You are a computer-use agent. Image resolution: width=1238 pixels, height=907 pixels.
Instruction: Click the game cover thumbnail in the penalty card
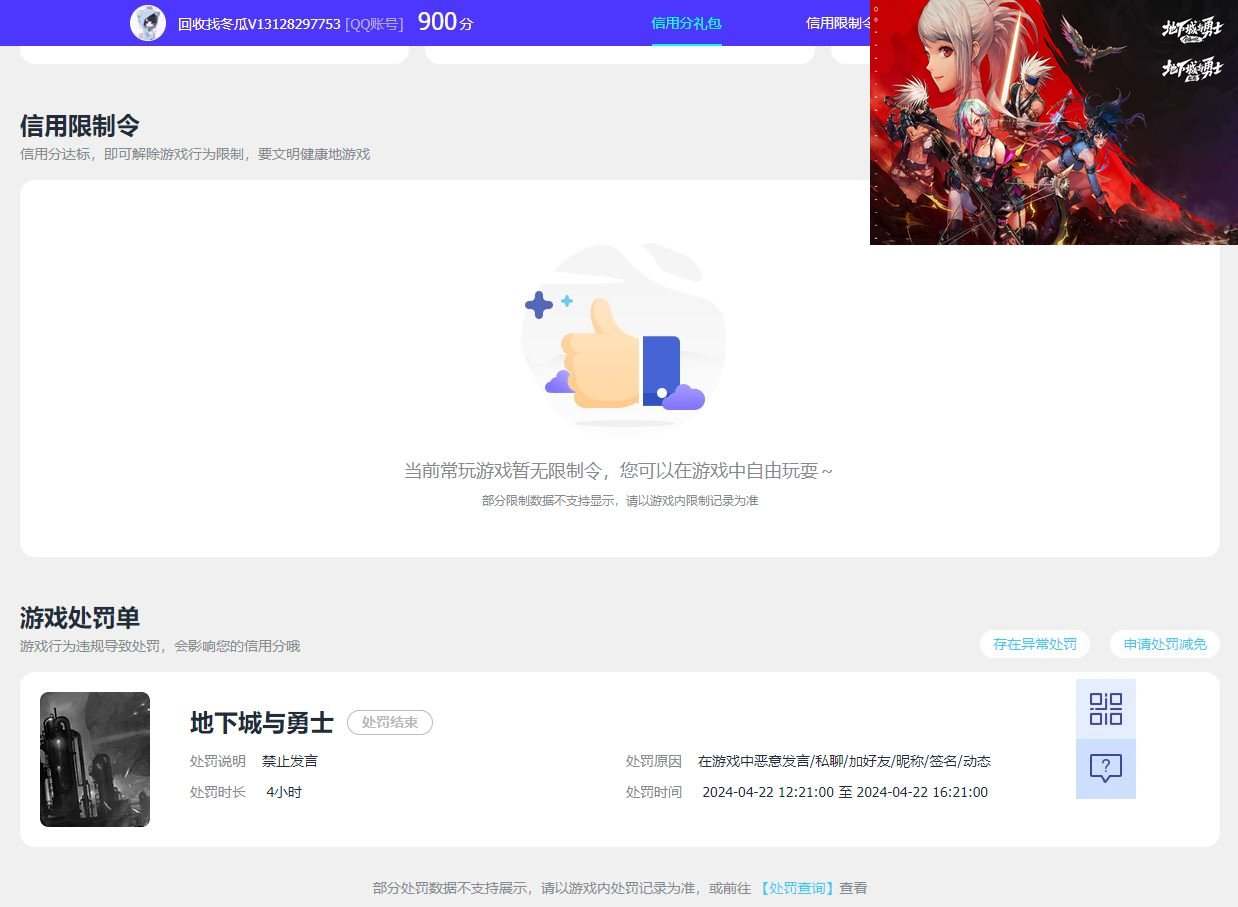(95, 759)
